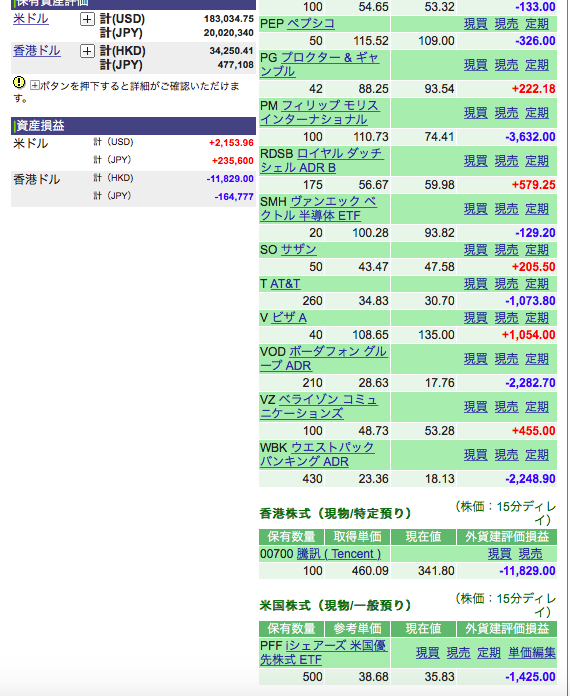
Task: Open PM フィリップ モリス インターナショナル link
Action: click(320, 113)
